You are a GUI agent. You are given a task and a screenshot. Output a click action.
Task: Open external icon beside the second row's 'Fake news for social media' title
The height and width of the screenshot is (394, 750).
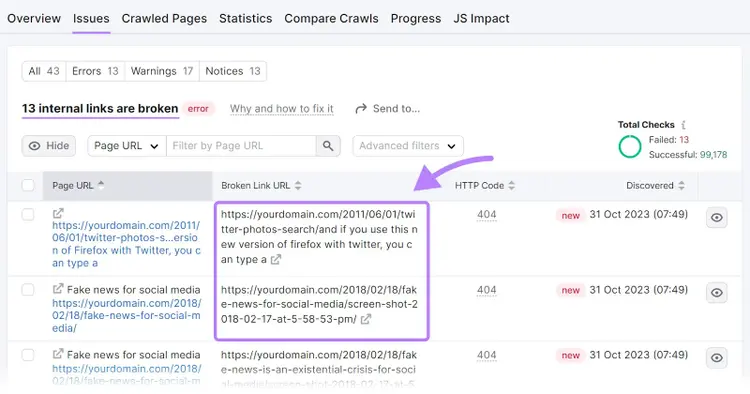58,289
